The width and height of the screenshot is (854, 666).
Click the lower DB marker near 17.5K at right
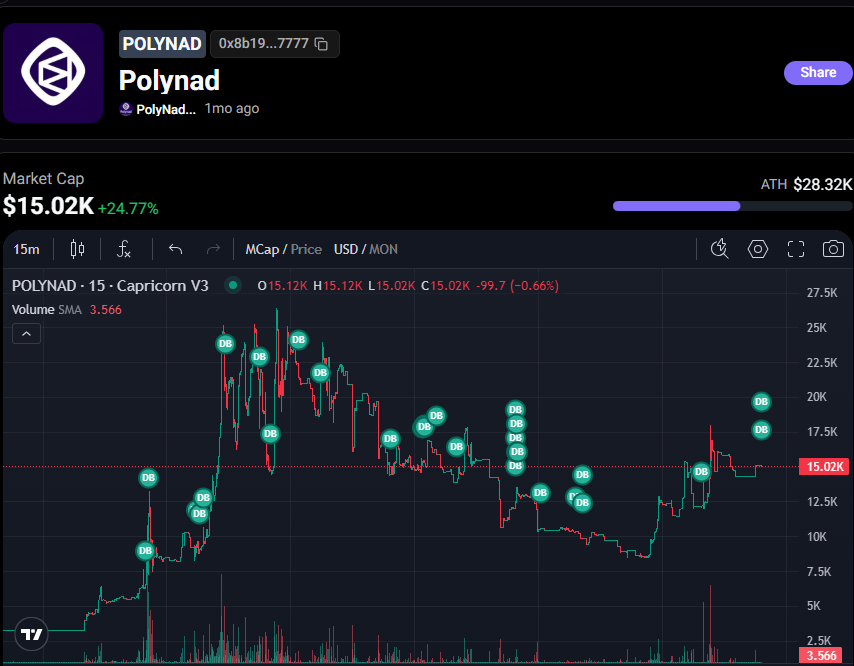coord(761,430)
